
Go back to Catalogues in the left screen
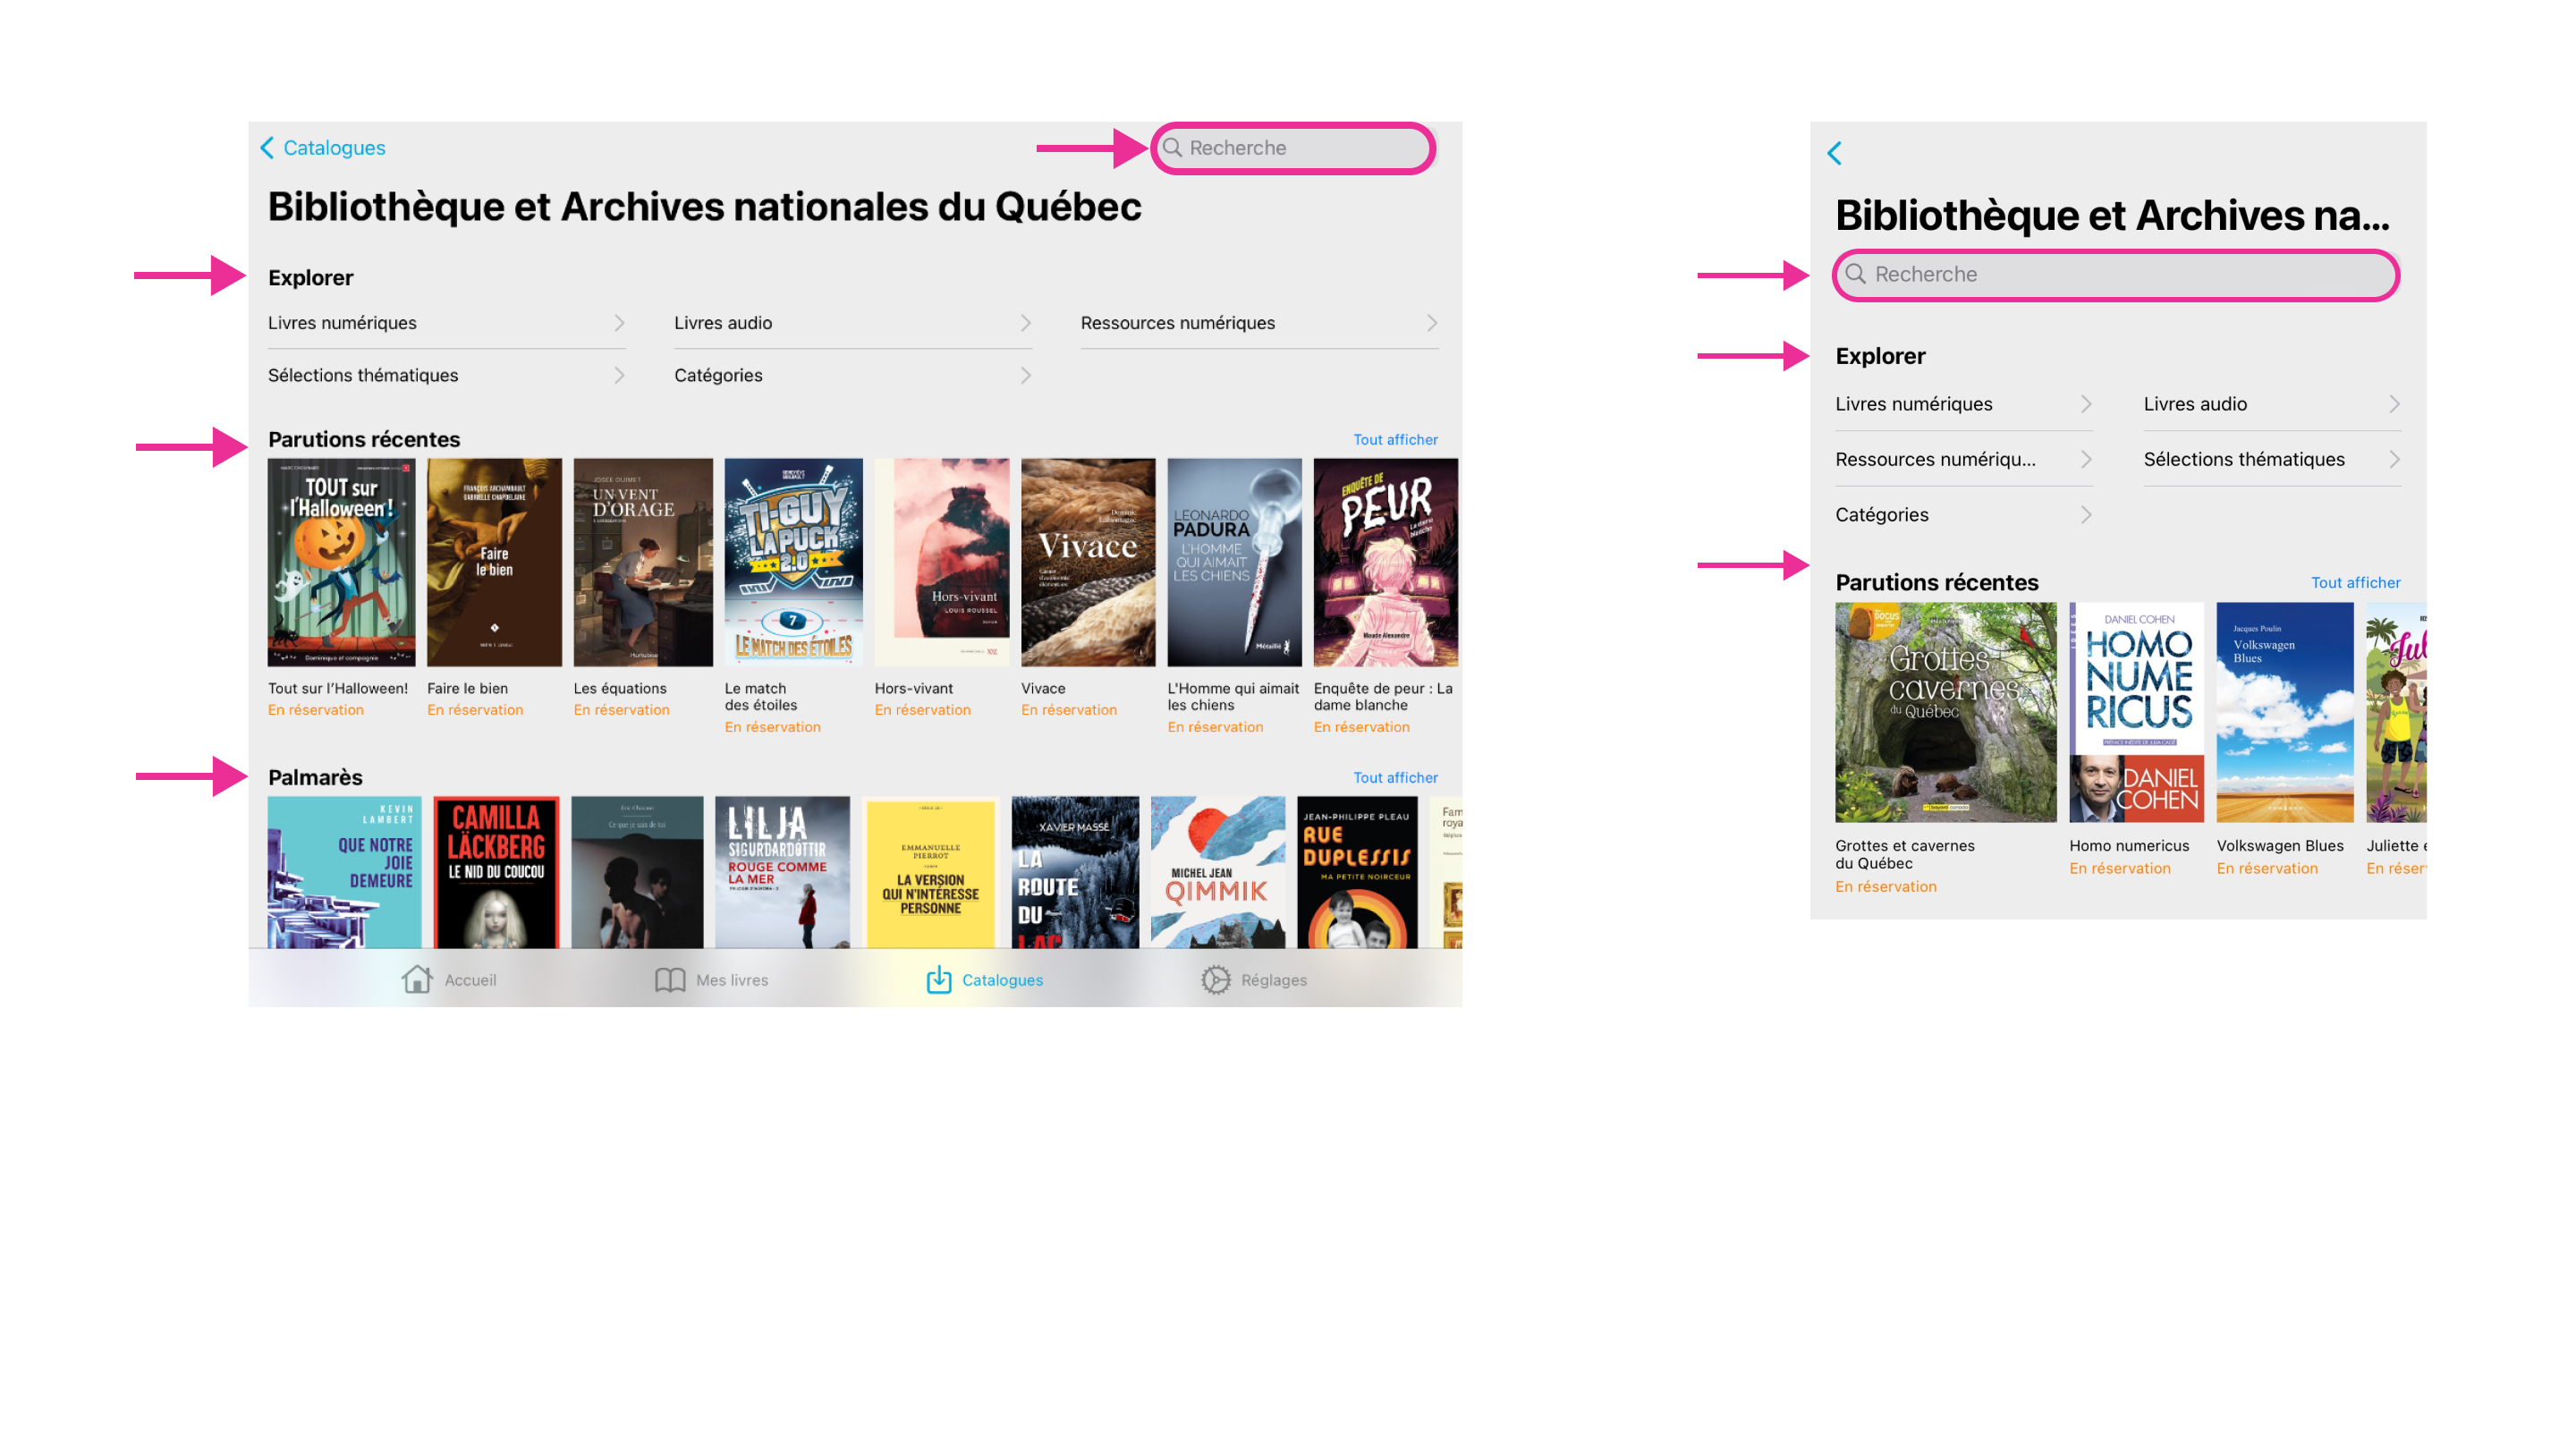(x=322, y=148)
